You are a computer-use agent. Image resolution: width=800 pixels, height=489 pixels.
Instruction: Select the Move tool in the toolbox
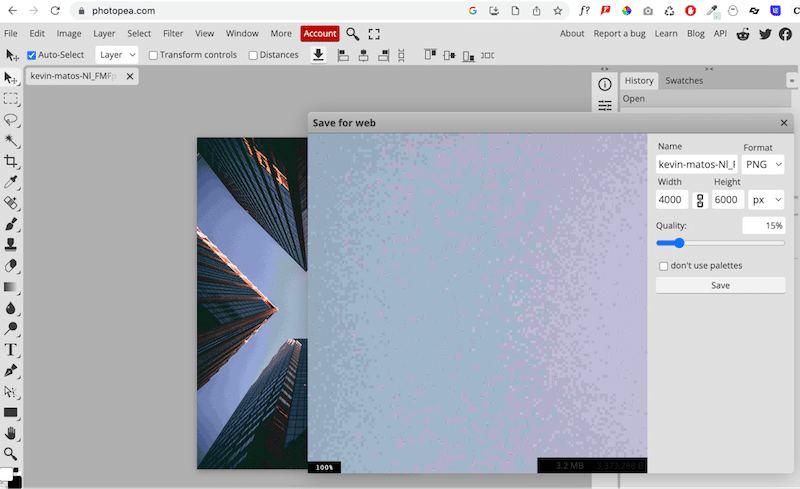(x=10, y=78)
